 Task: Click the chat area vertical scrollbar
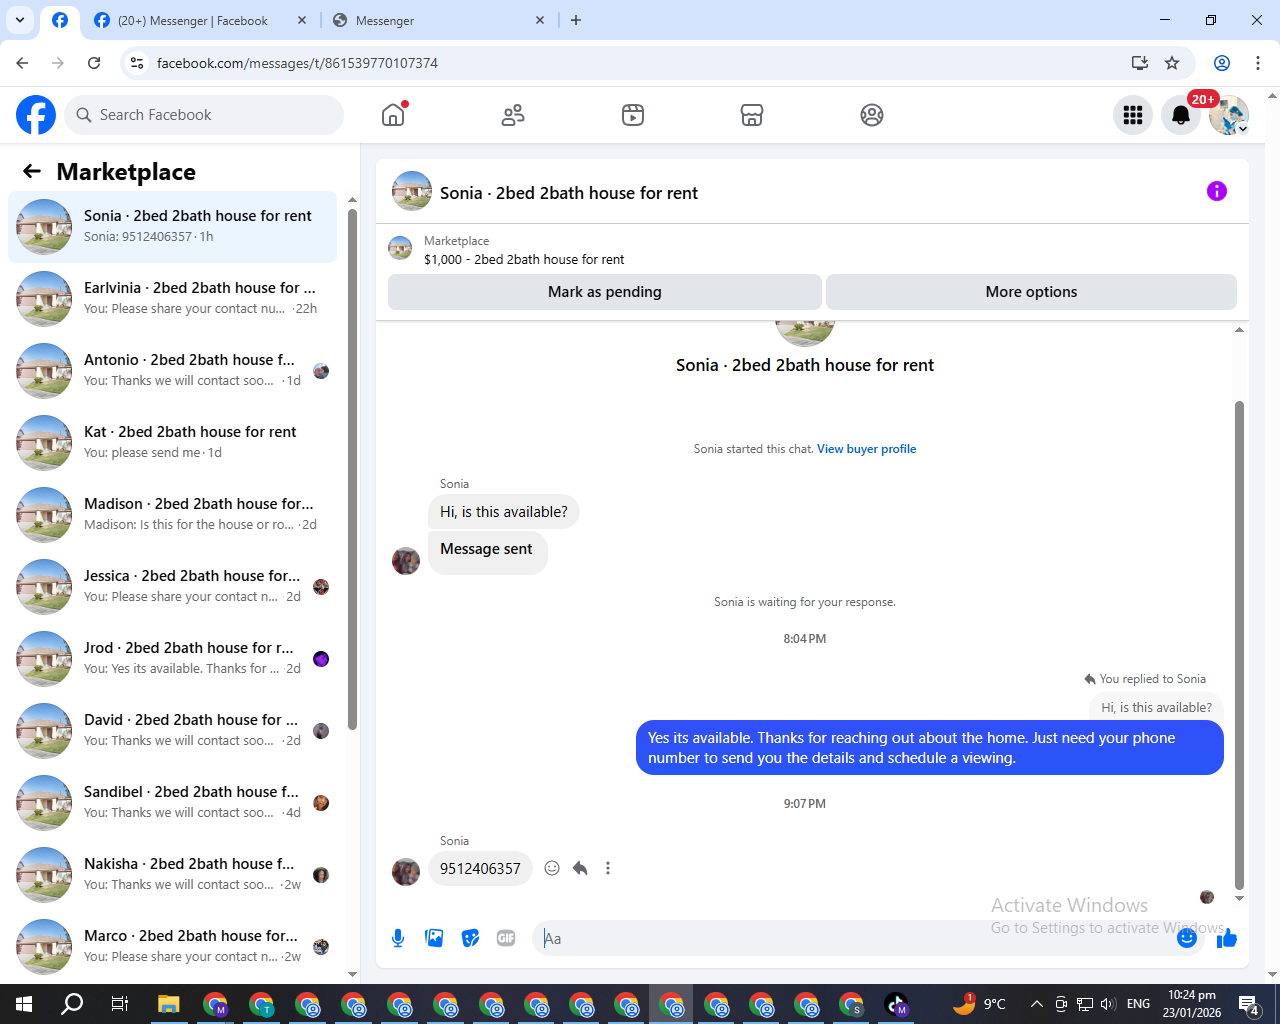[1239, 645]
